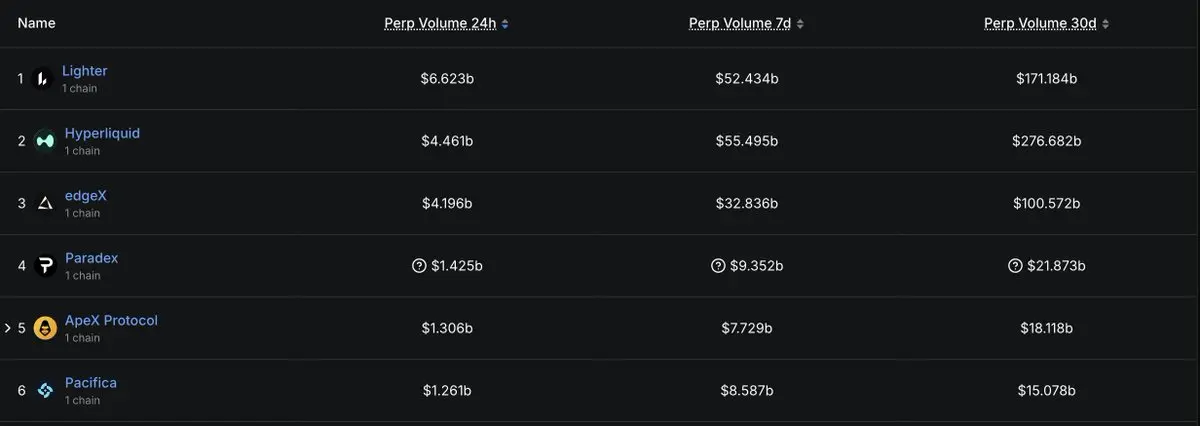Sort by Perp Volume 24h arrow
The height and width of the screenshot is (426, 1200).
505,24
